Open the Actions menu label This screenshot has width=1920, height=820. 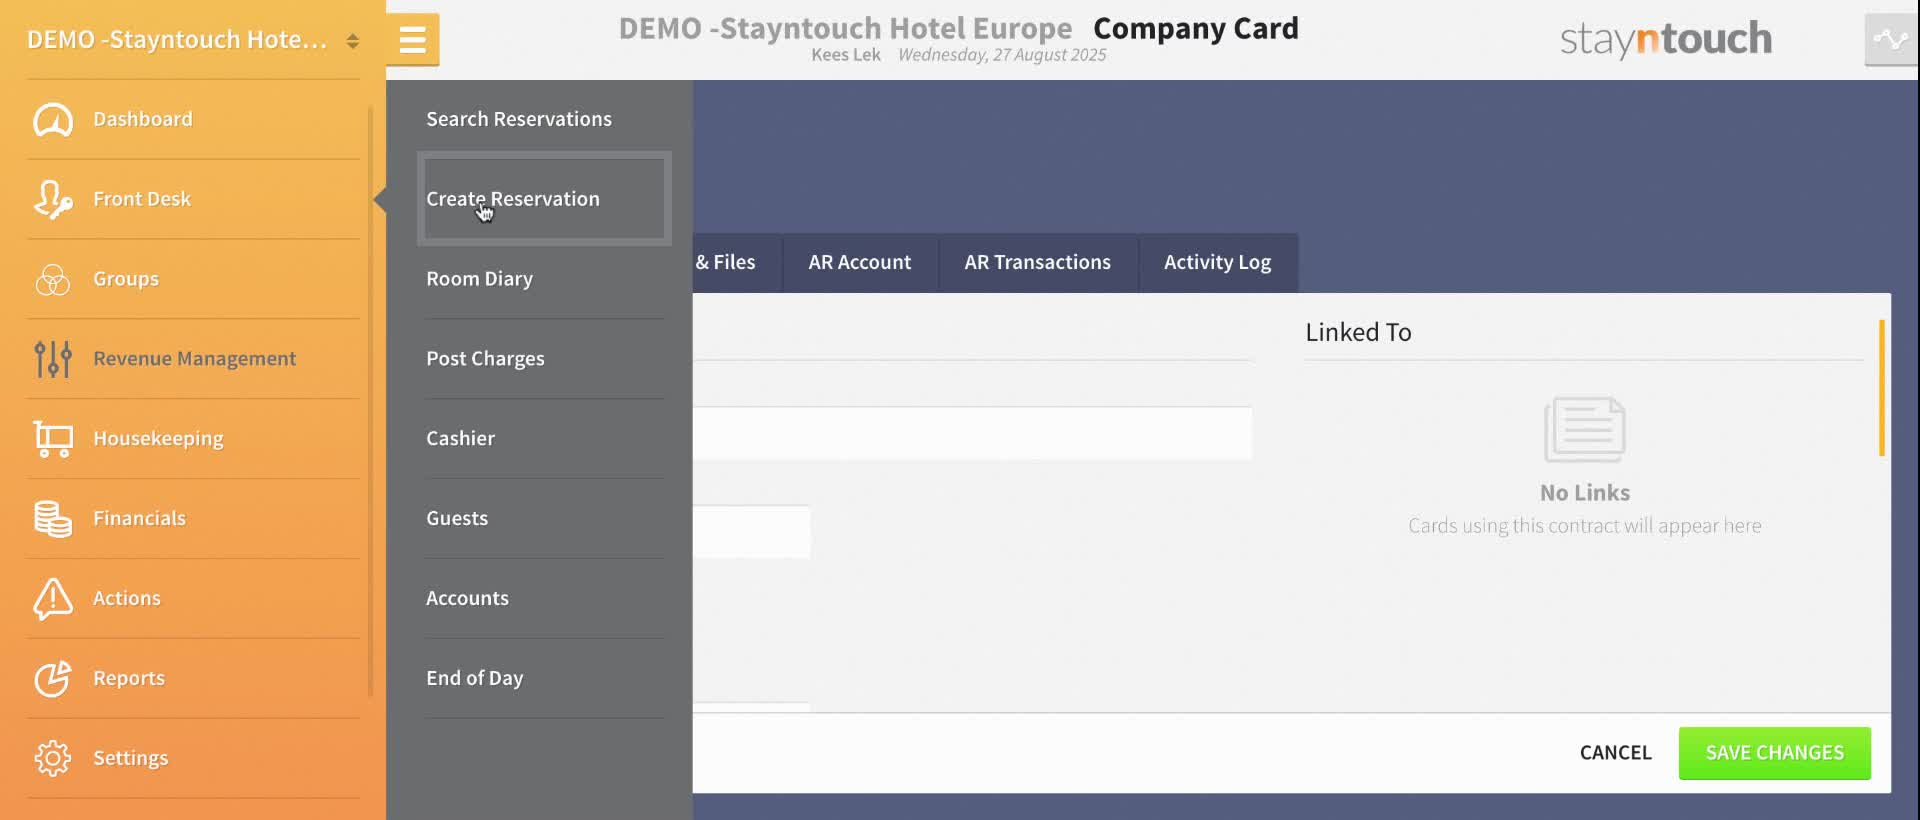click(x=127, y=598)
